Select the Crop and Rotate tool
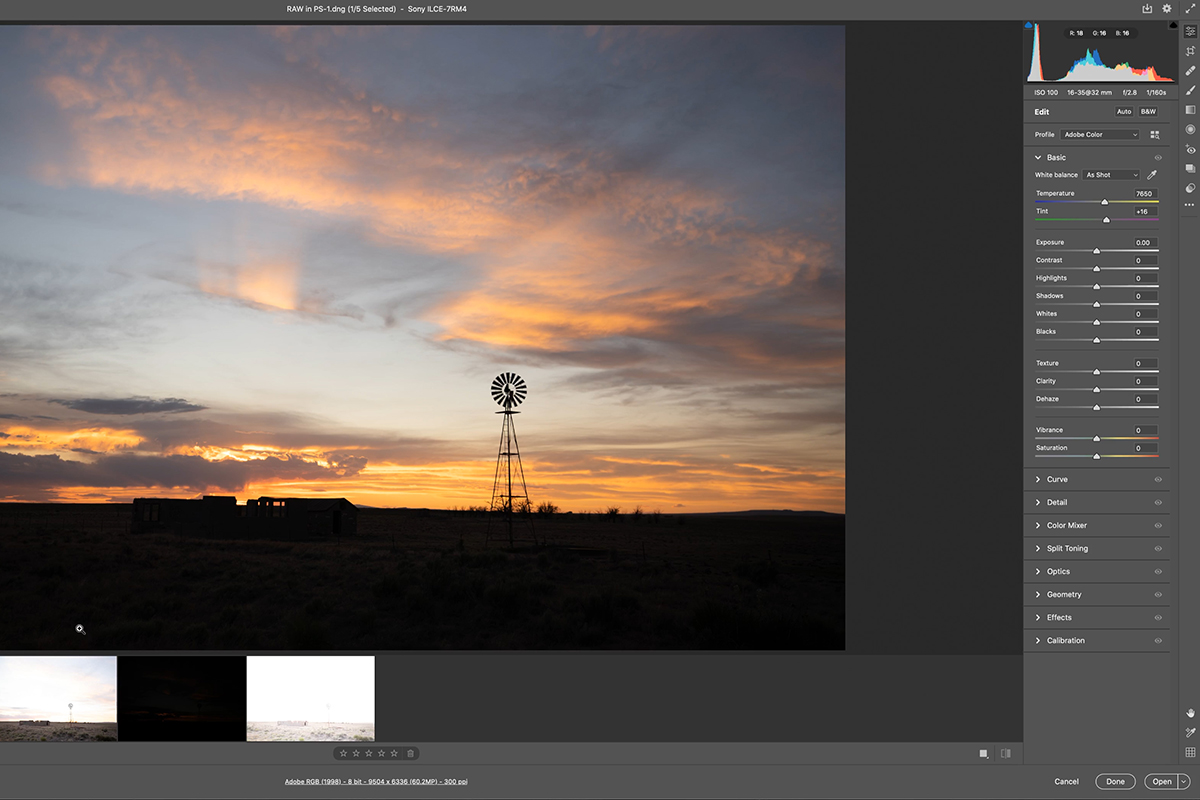1200x800 pixels. pos(1189,52)
